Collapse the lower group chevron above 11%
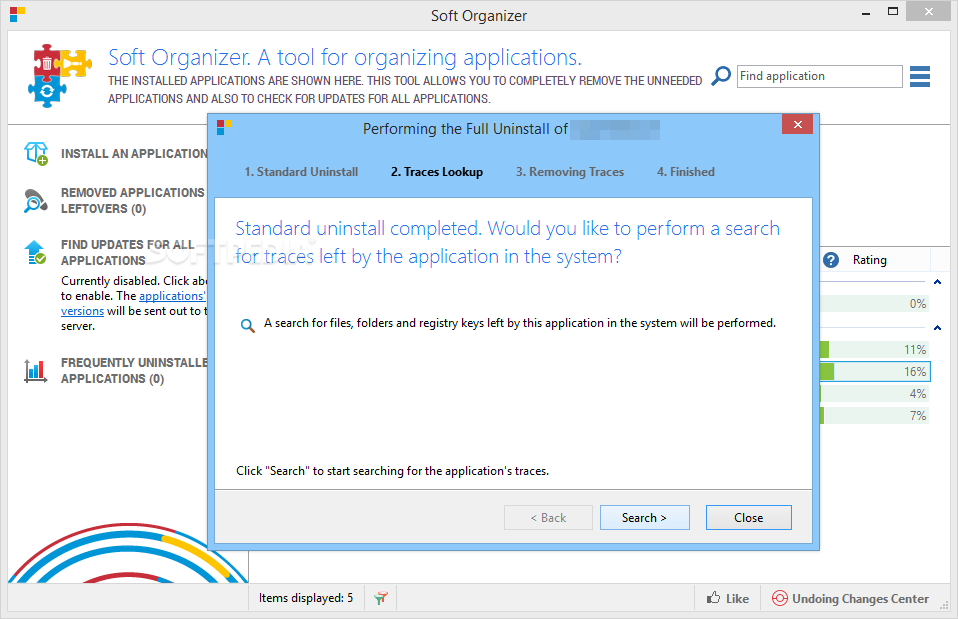The height and width of the screenshot is (619, 958). click(937, 328)
